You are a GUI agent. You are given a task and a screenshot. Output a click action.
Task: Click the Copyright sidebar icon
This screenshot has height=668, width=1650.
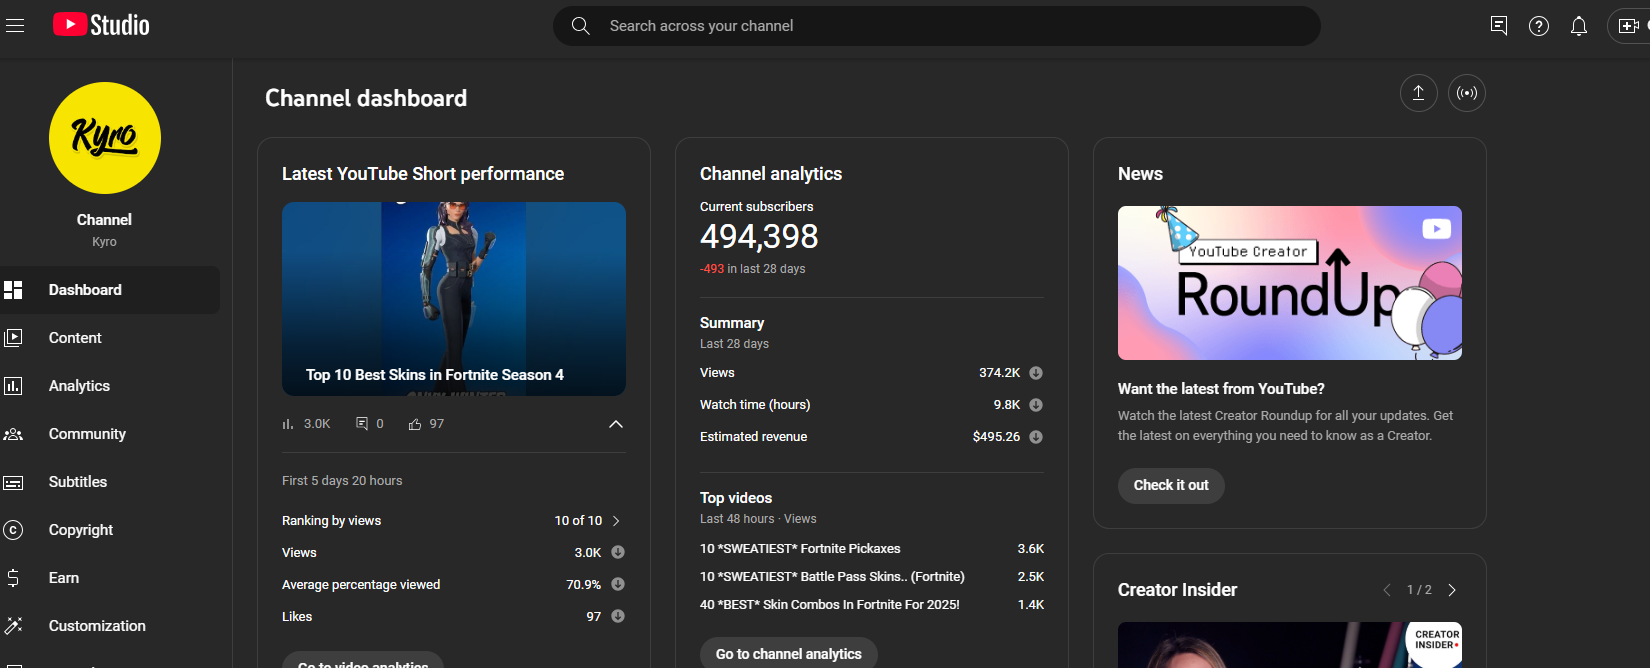pyautogui.click(x=13, y=530)
